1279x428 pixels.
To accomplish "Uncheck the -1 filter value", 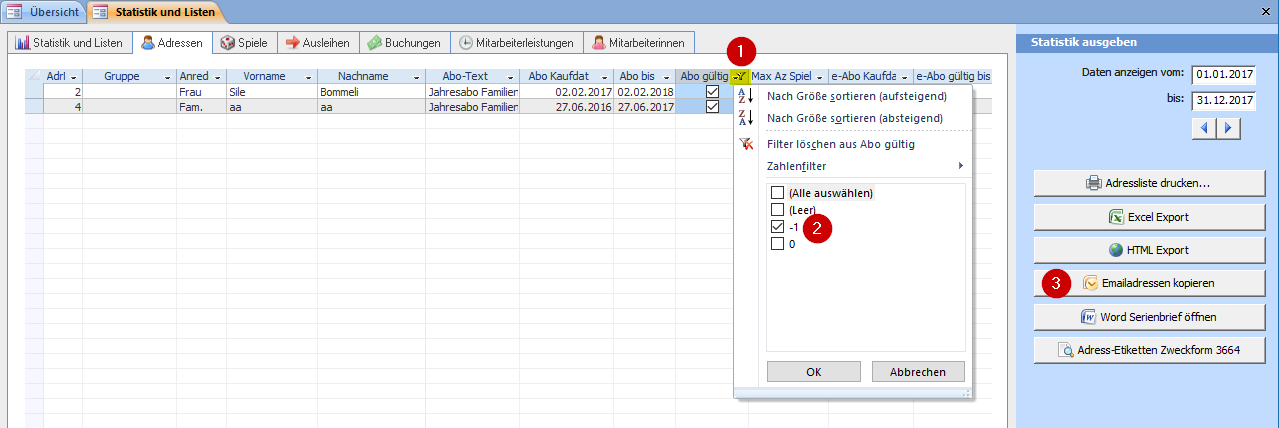I will [x=777, y=227].
